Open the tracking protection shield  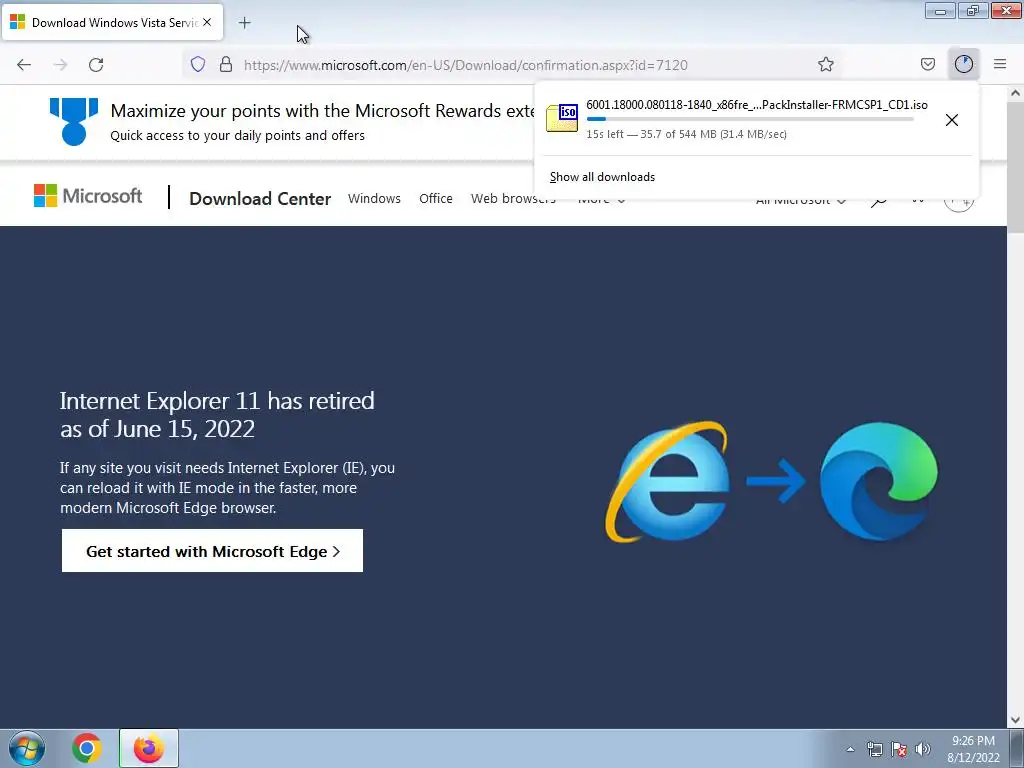tap(198, 64)
